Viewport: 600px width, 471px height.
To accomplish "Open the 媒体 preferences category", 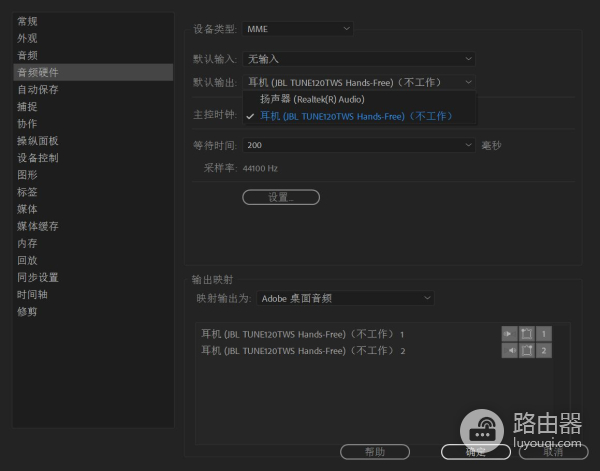I will click(93, 209).
